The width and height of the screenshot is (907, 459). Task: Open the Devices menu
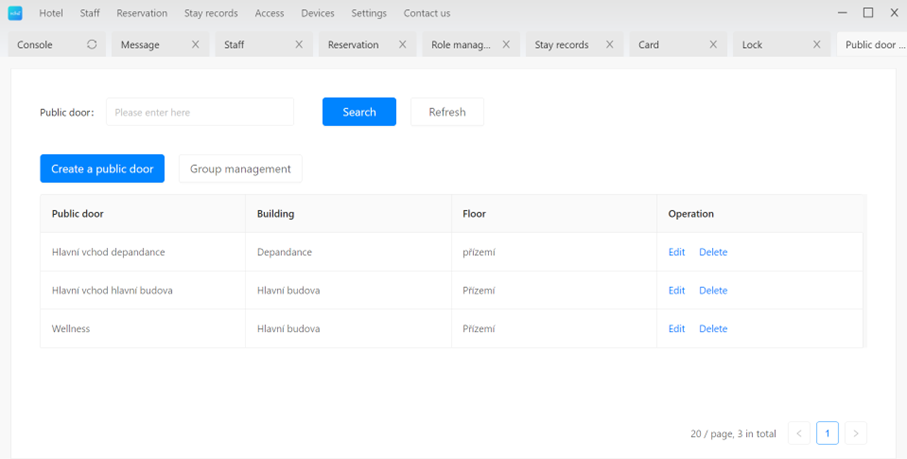click(x=318, y=13)
